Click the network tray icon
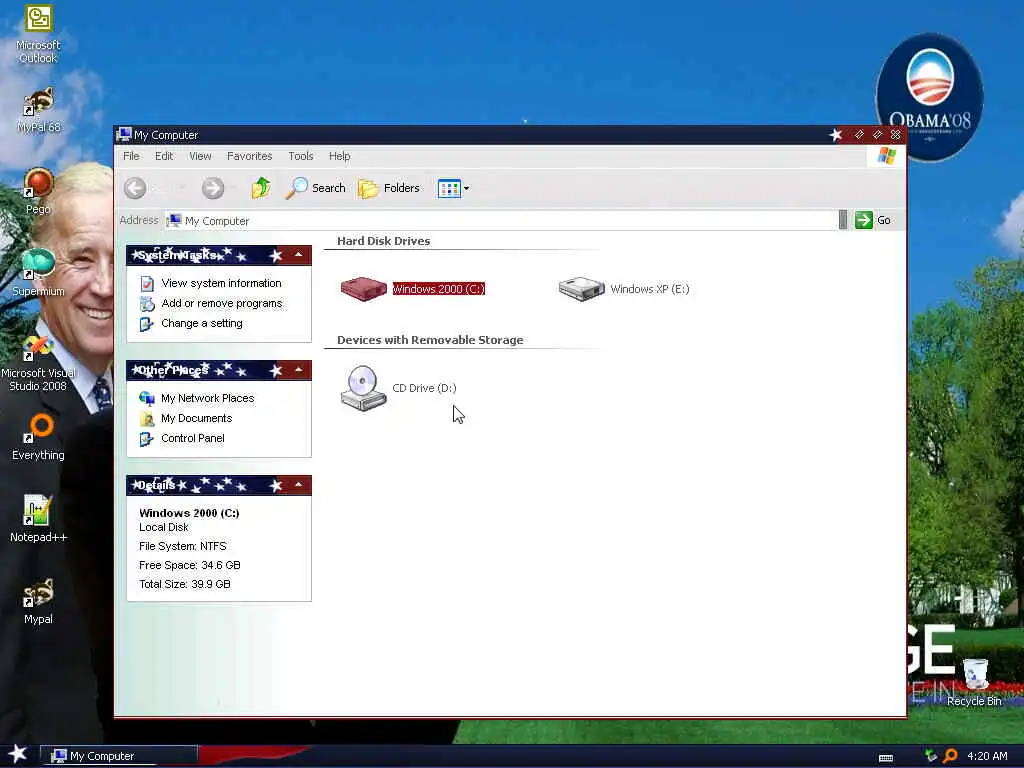The width and height of the screenshot is (1024, 768). 931,756
